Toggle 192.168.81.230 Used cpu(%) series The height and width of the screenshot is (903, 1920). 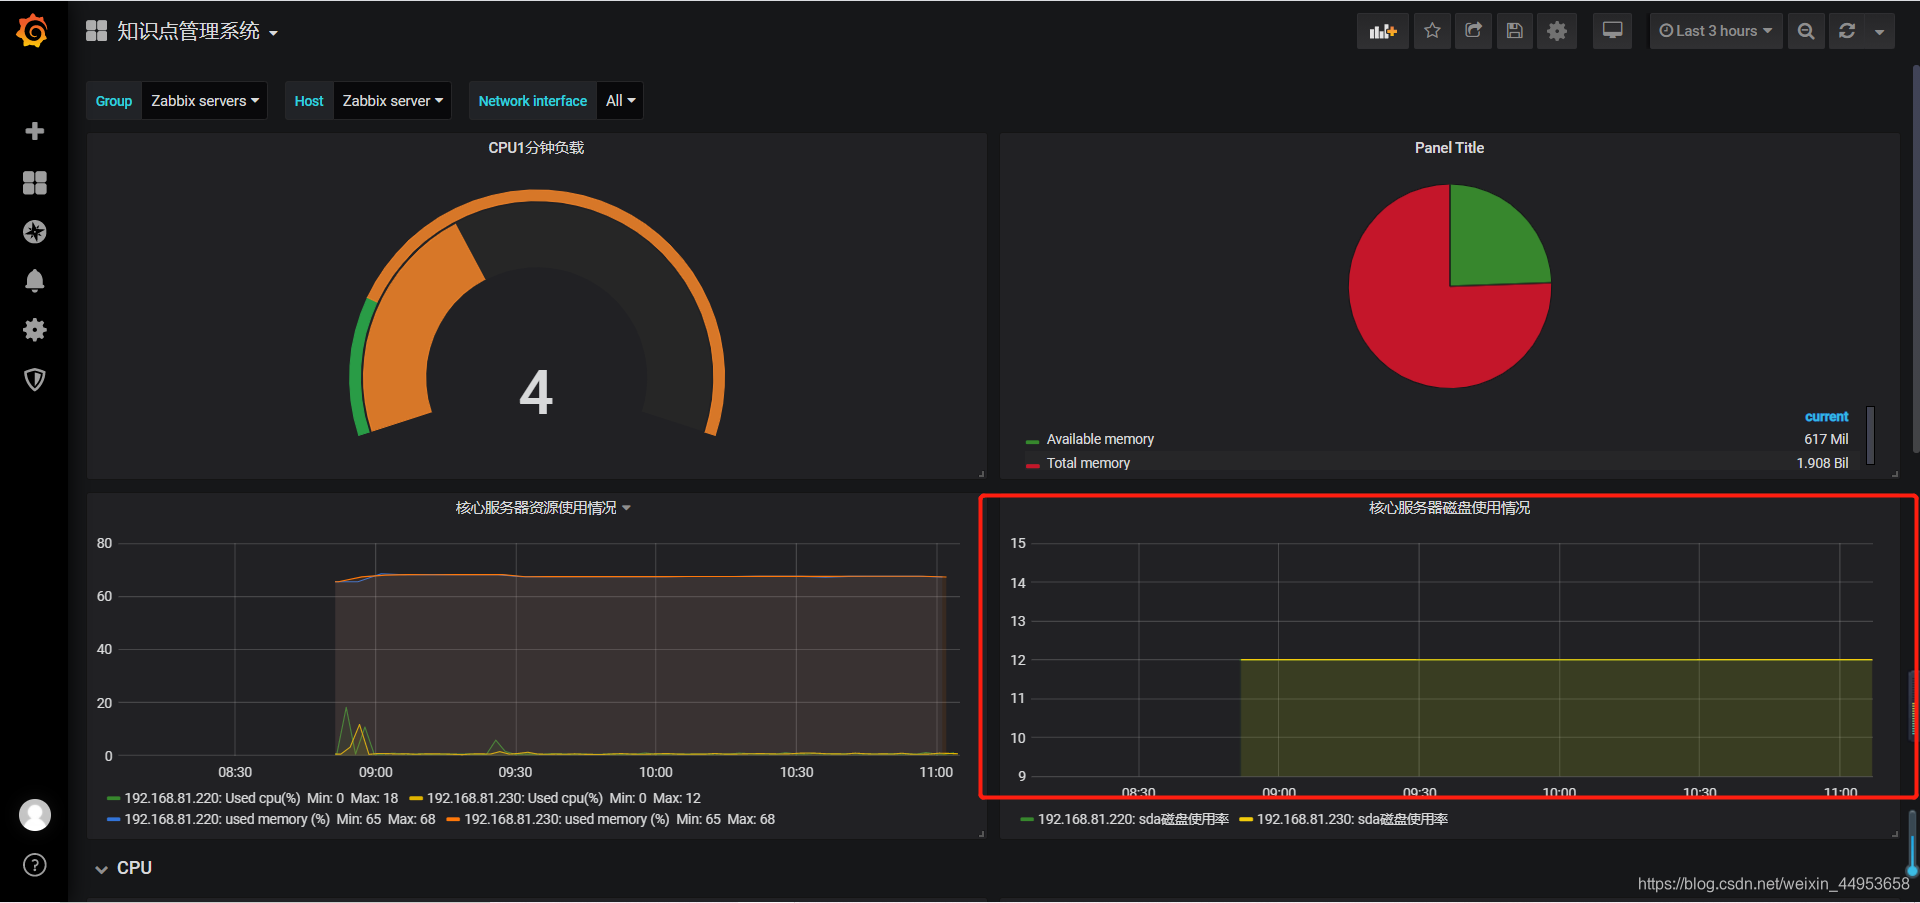[x=515, y=798]
